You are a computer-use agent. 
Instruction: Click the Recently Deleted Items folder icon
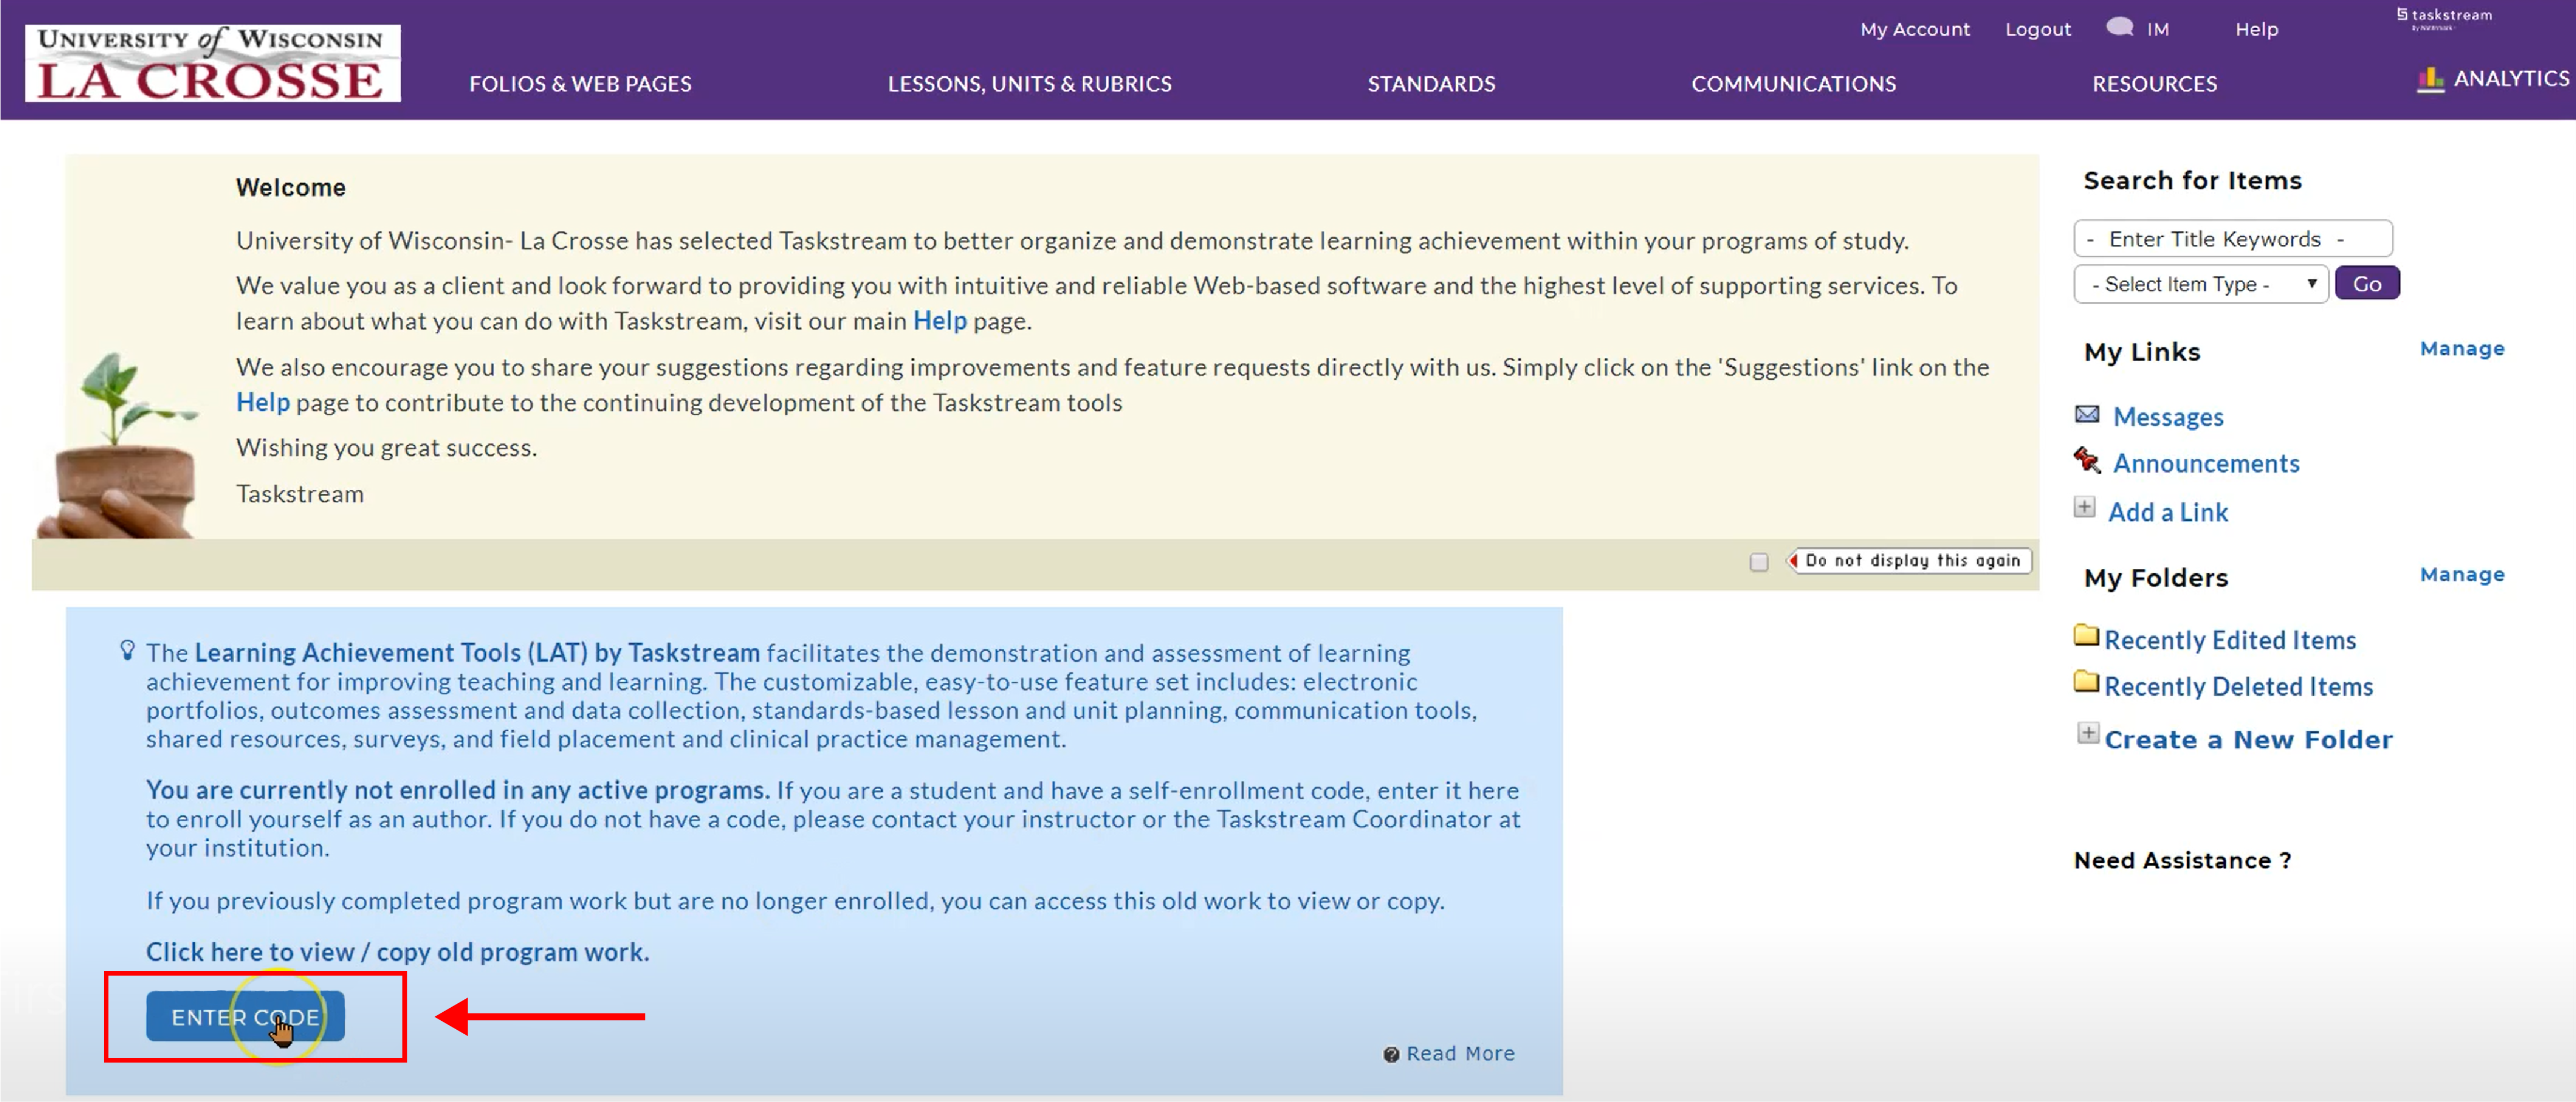coord(2087,682)
